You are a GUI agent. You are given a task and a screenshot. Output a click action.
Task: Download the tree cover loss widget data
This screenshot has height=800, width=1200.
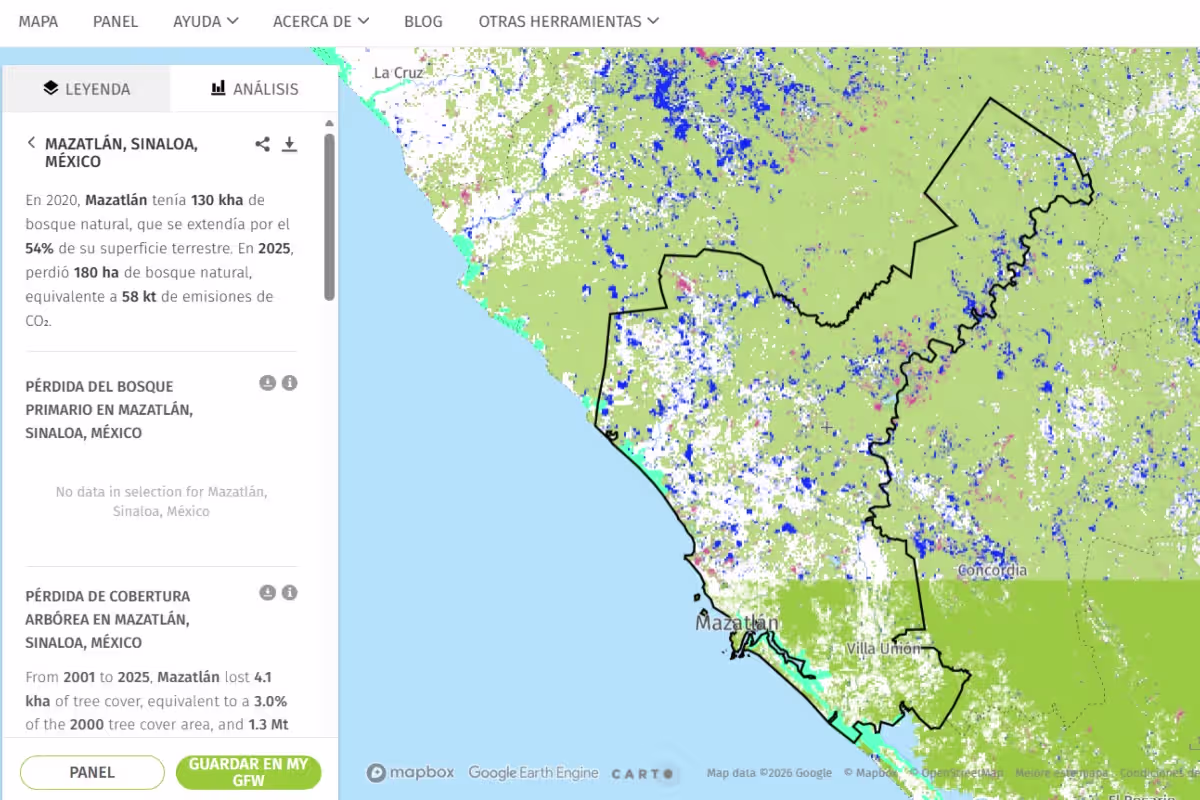coord(267,593)
